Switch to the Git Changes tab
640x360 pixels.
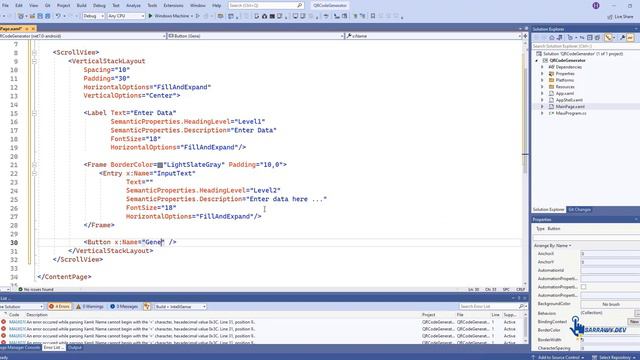[579, 210]
